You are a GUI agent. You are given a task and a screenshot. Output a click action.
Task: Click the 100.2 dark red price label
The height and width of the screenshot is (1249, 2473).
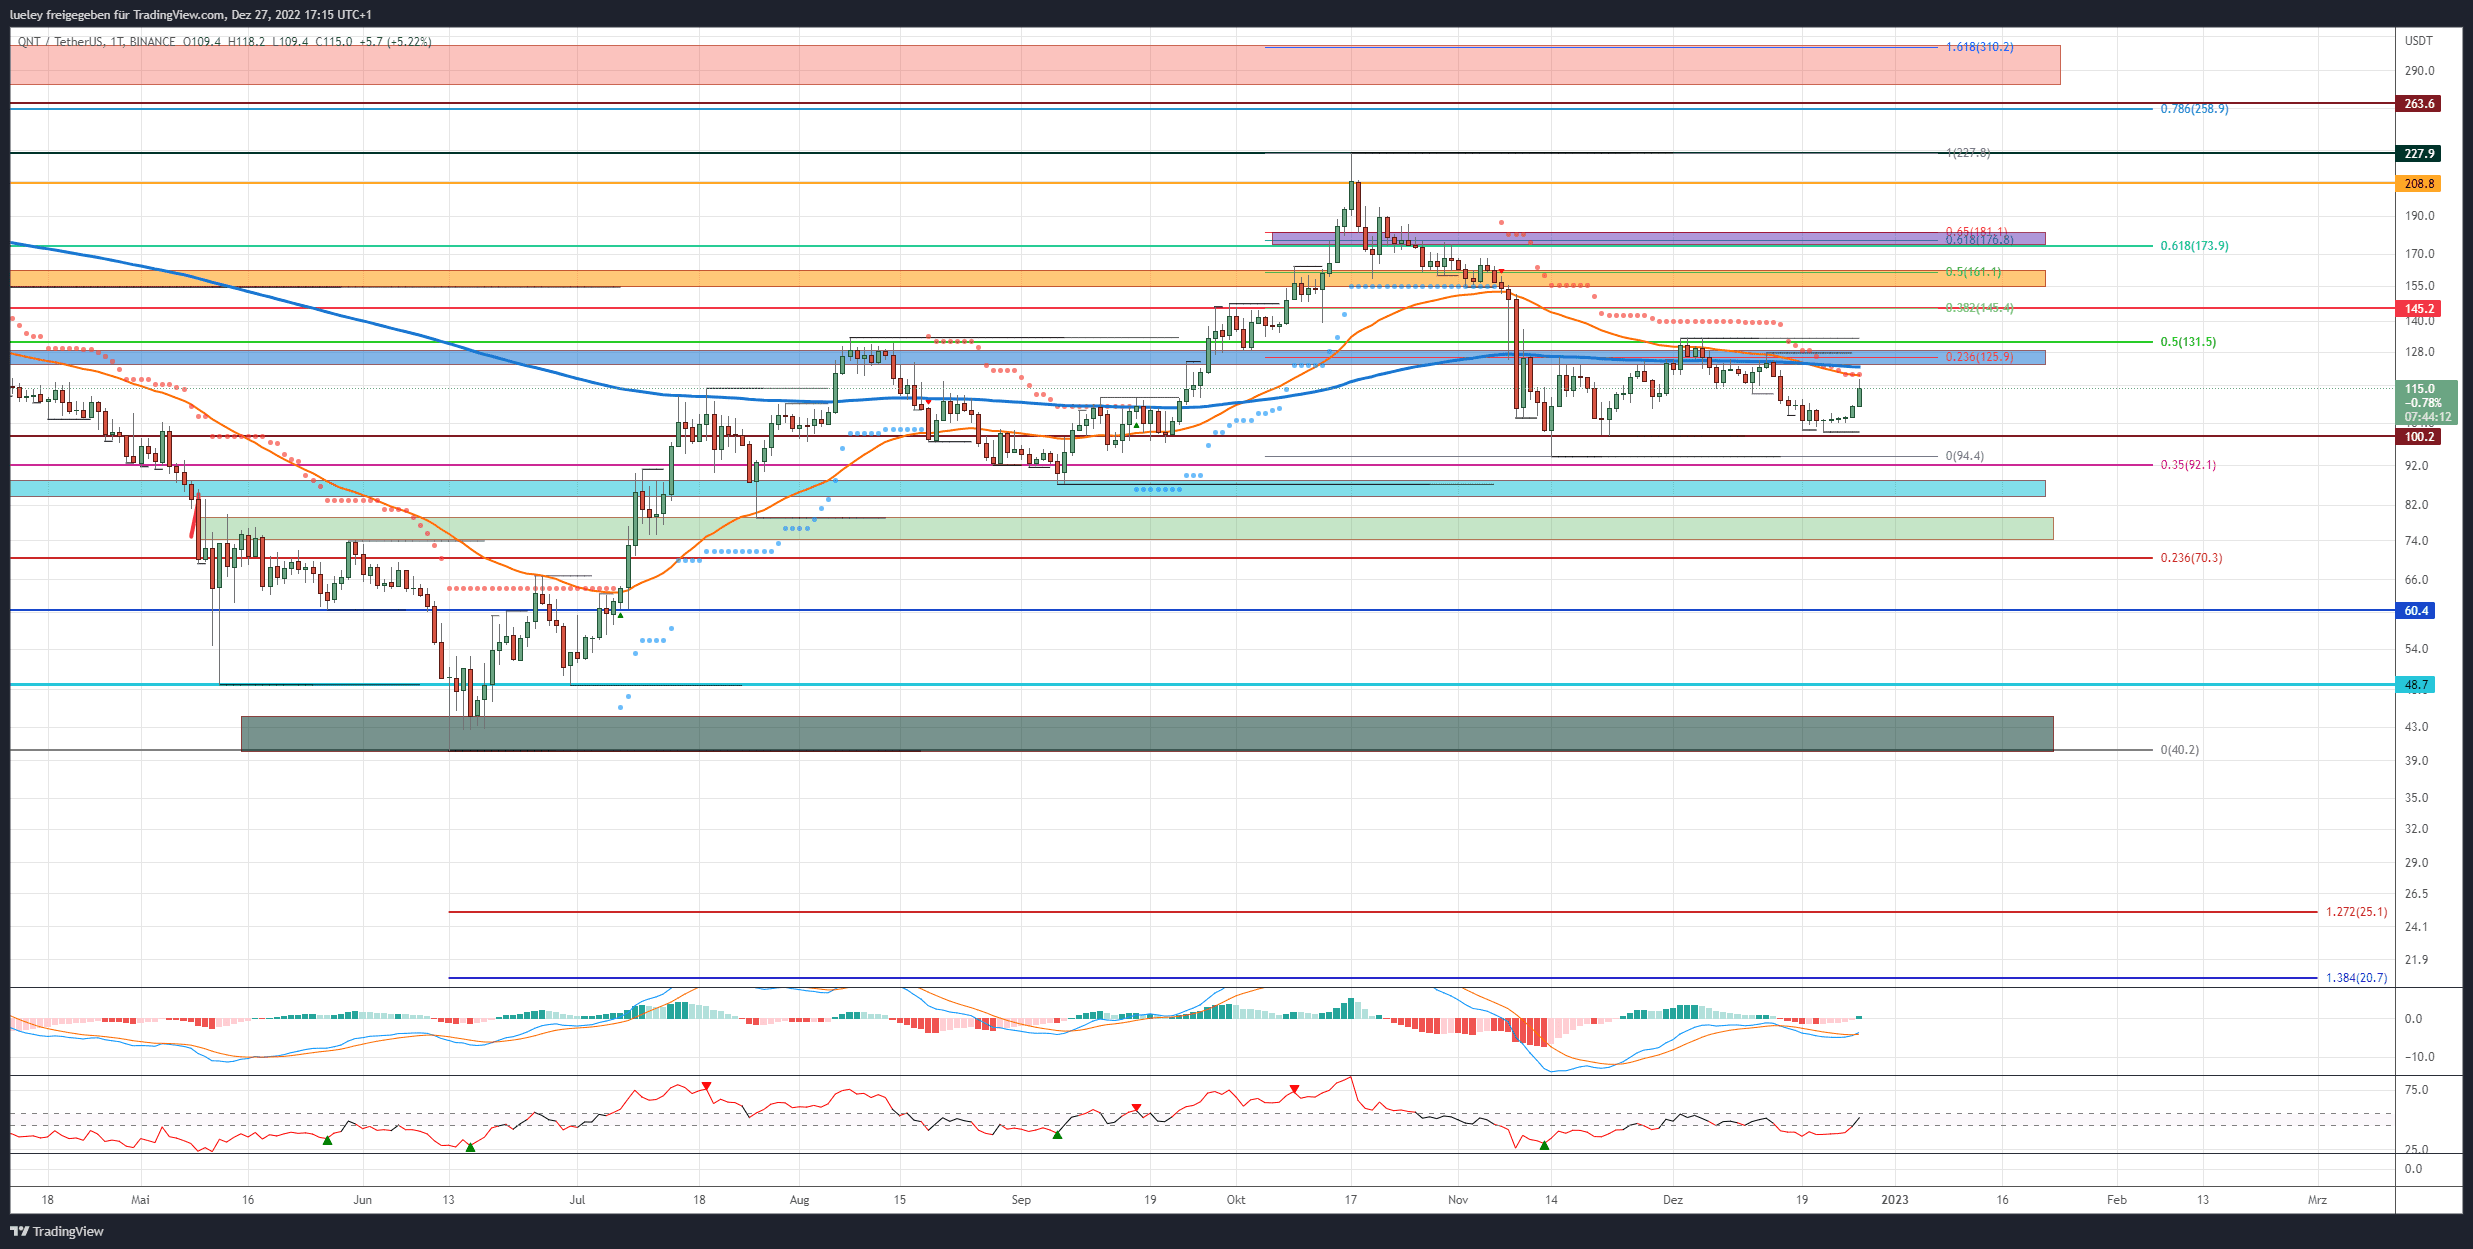coord(2418,437)
